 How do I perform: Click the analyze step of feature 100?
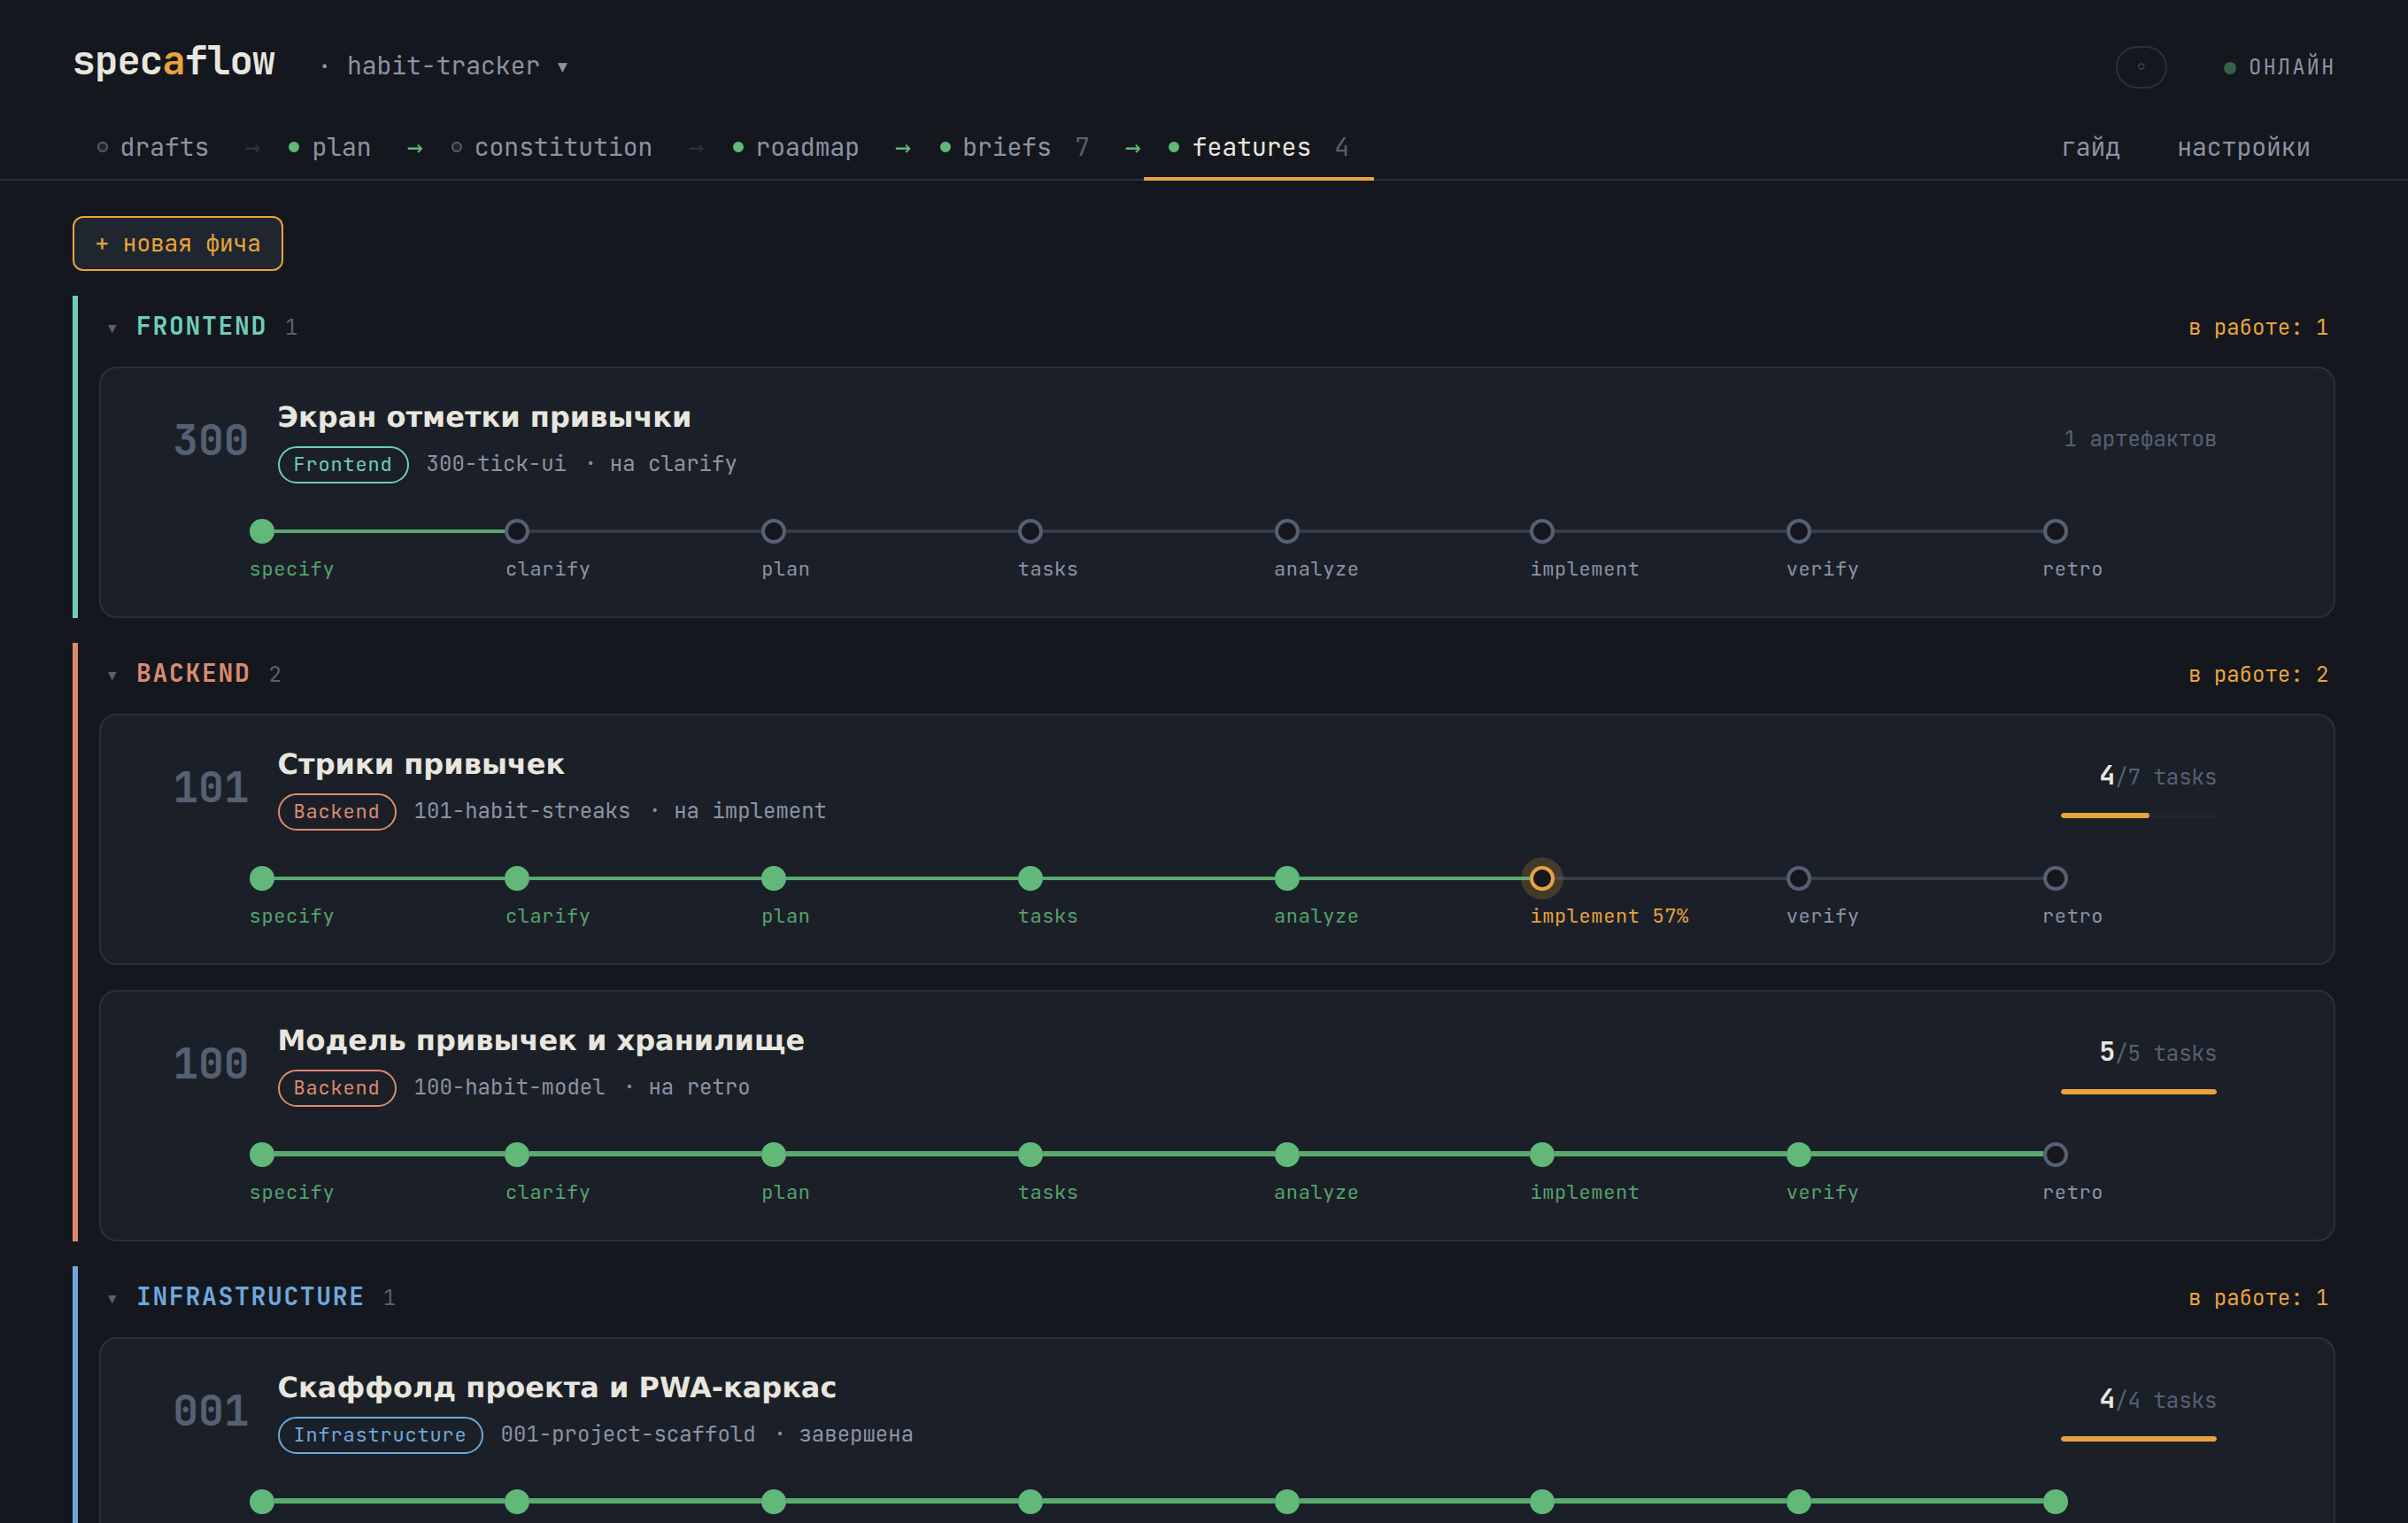tap(1287, 1154)
